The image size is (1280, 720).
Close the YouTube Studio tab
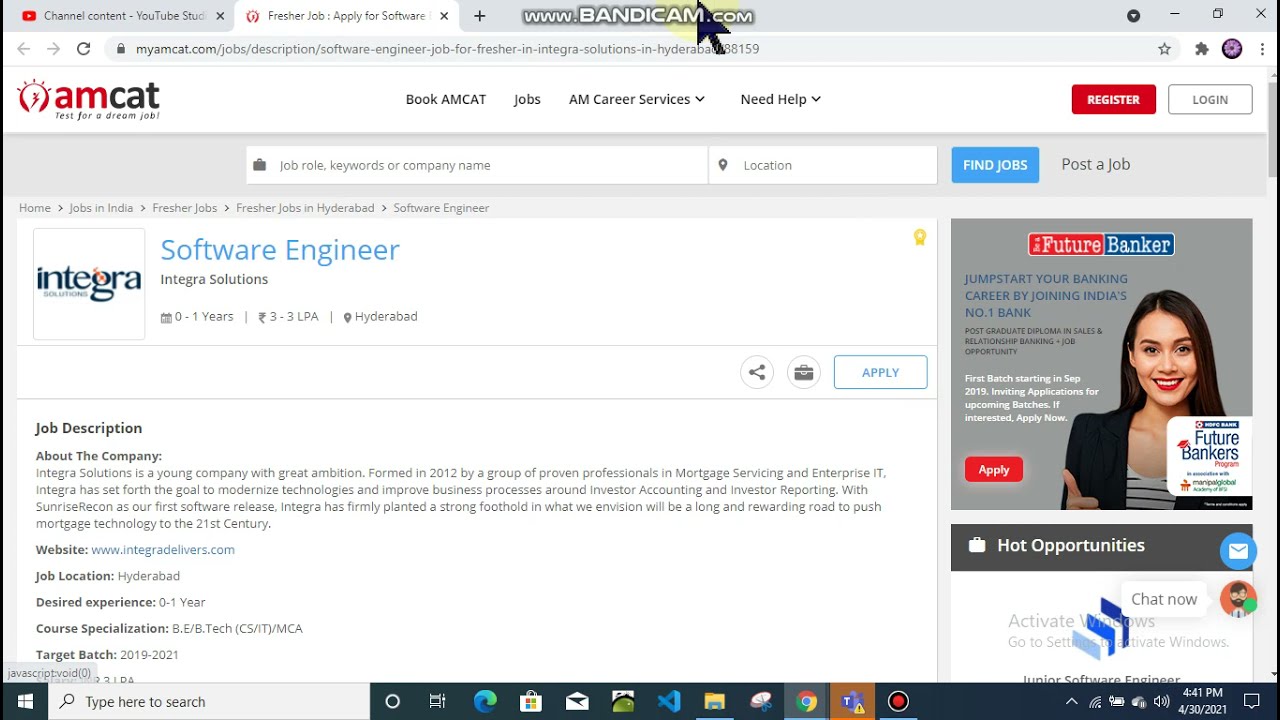220,16
